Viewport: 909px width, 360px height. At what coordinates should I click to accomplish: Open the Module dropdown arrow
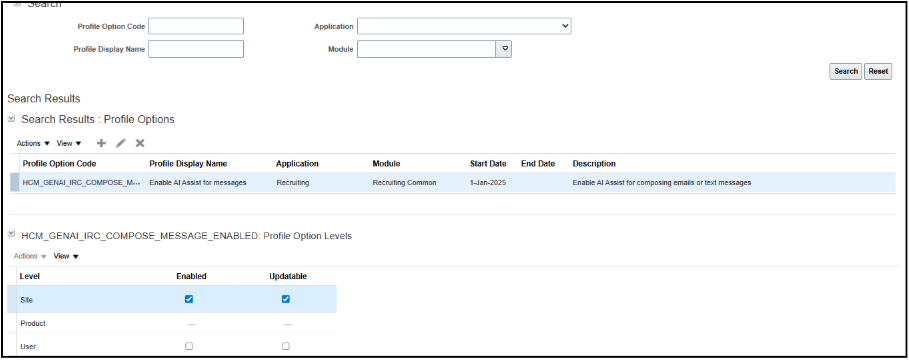[503, 49]
